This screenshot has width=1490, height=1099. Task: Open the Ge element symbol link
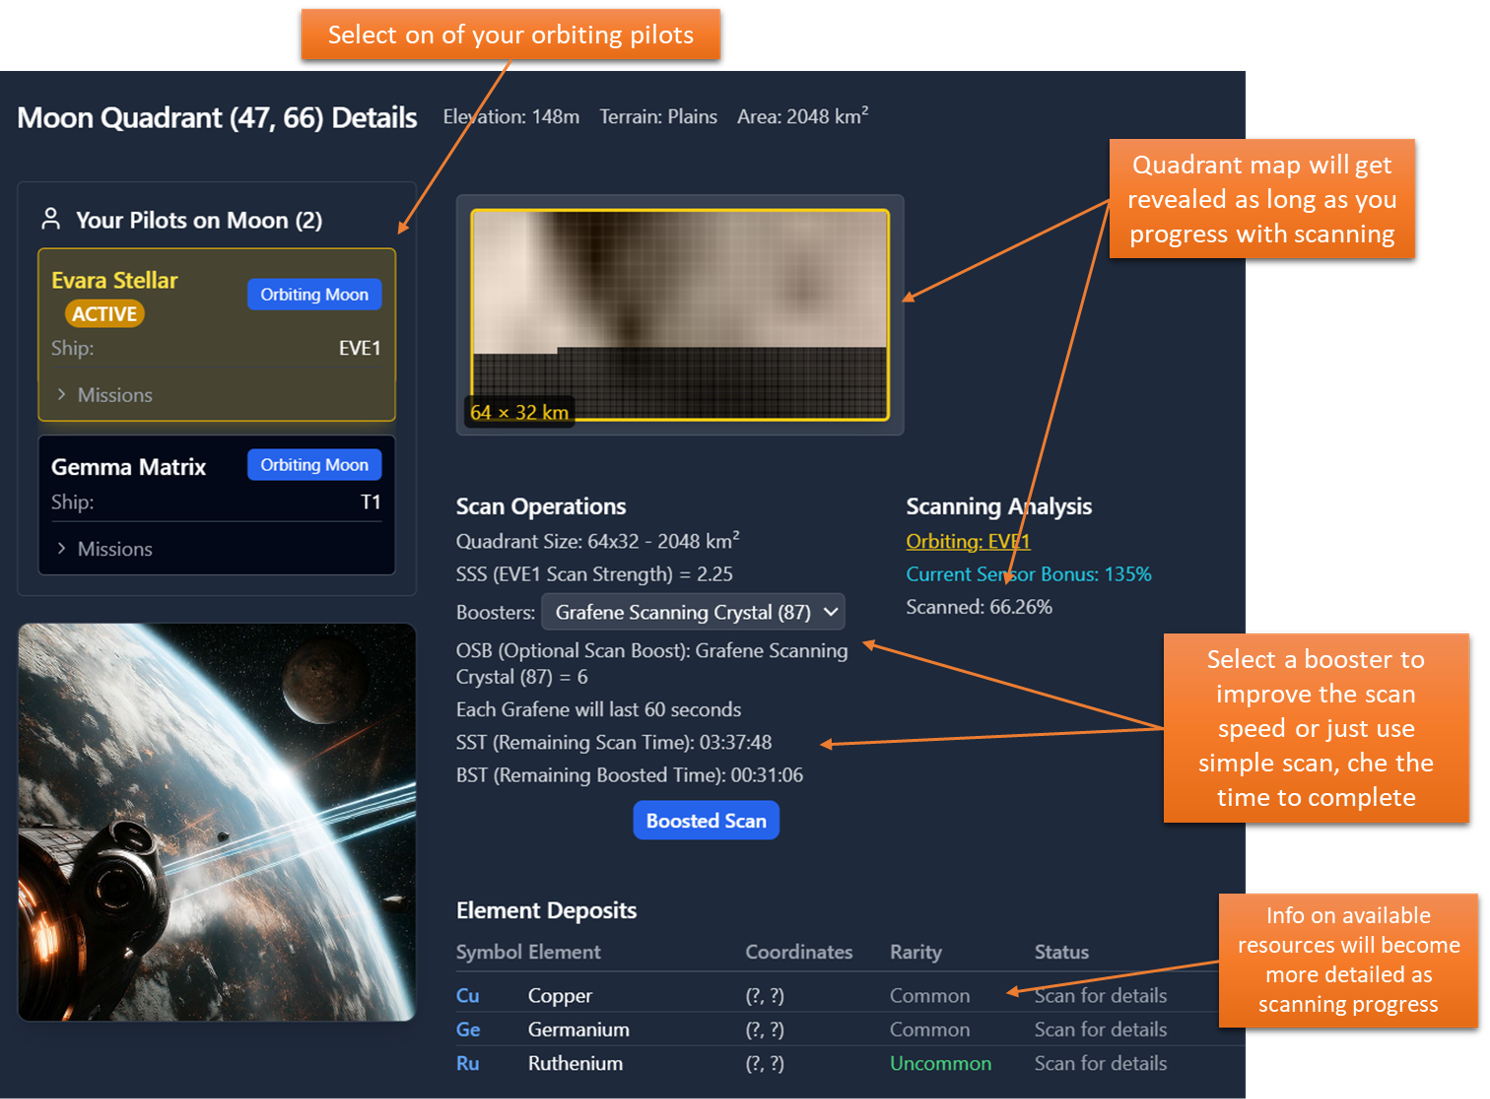pyautogui.click(x=468, y=1030)
